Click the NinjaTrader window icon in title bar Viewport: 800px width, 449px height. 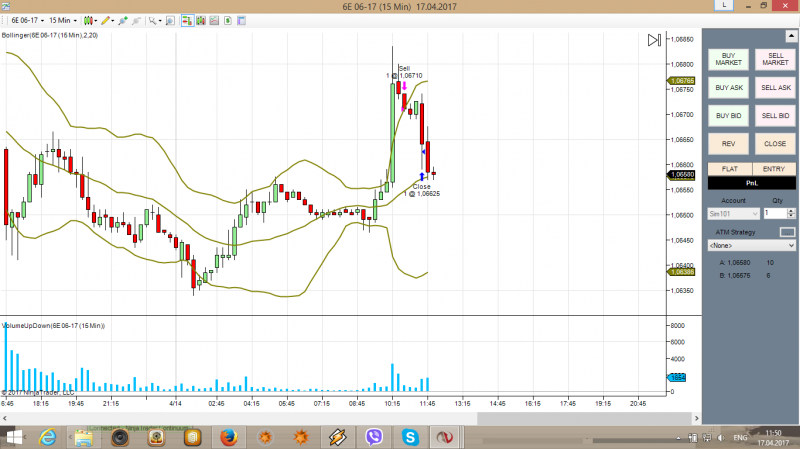[6, 6]
